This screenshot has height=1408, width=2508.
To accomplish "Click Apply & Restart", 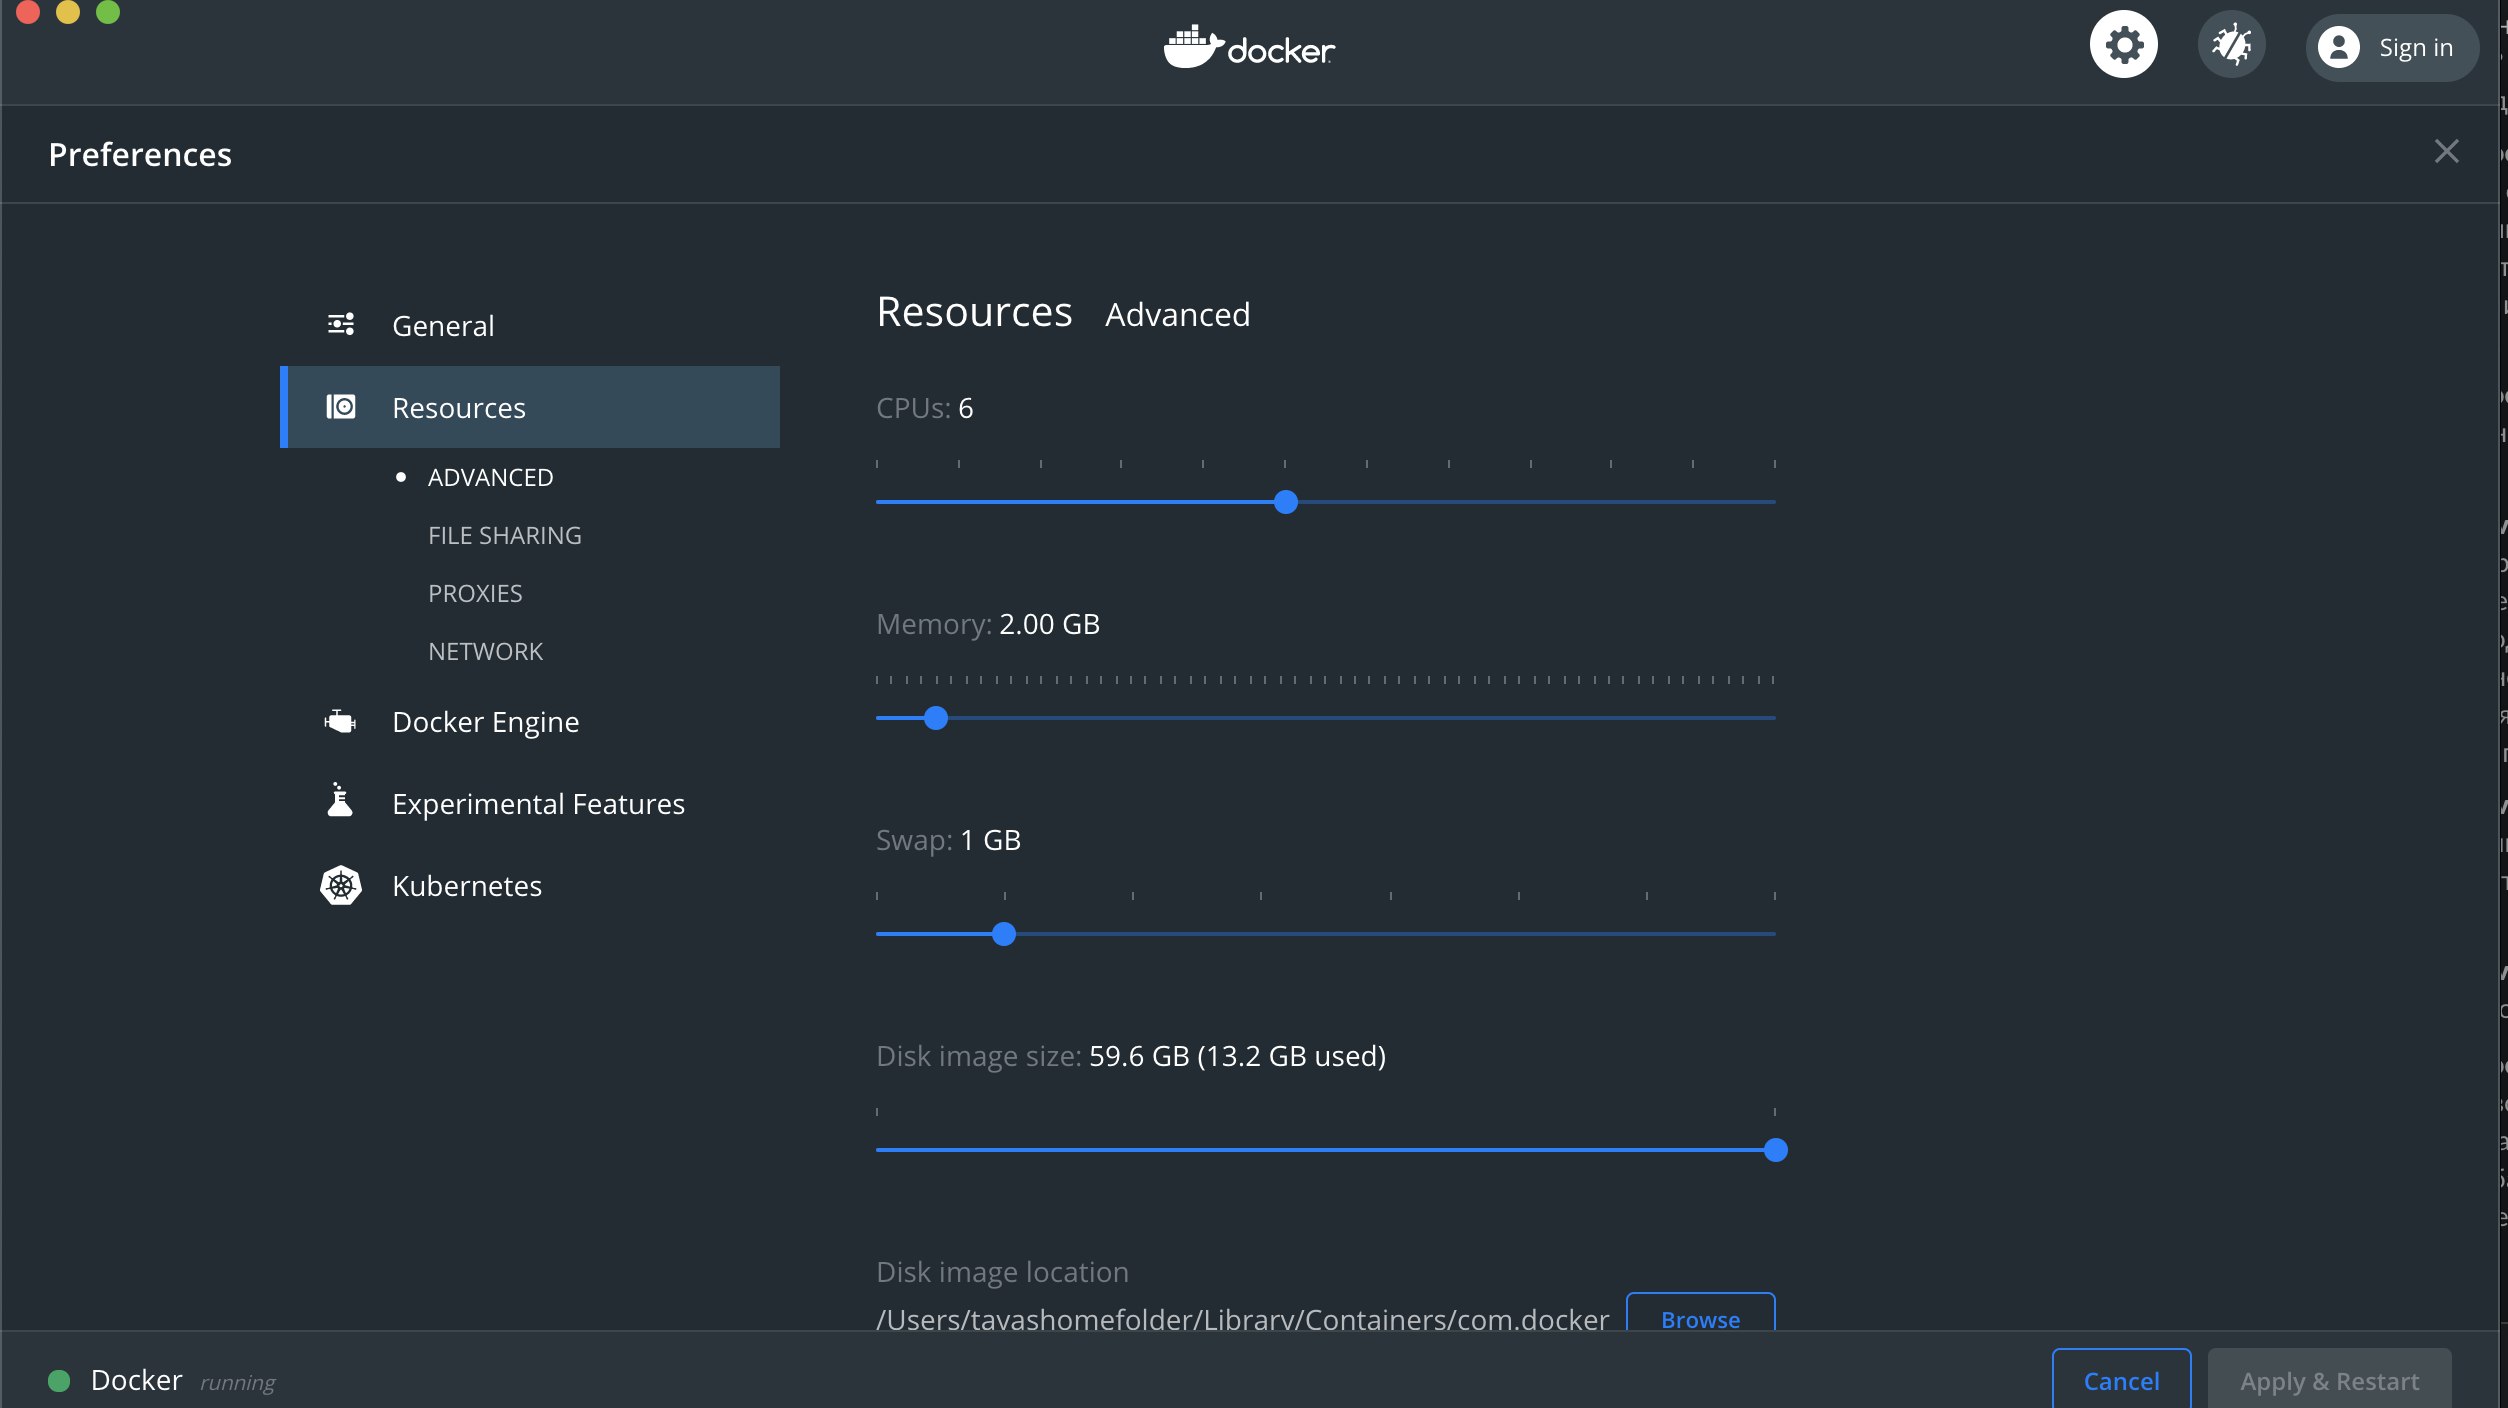I will coord(2329,1380).
